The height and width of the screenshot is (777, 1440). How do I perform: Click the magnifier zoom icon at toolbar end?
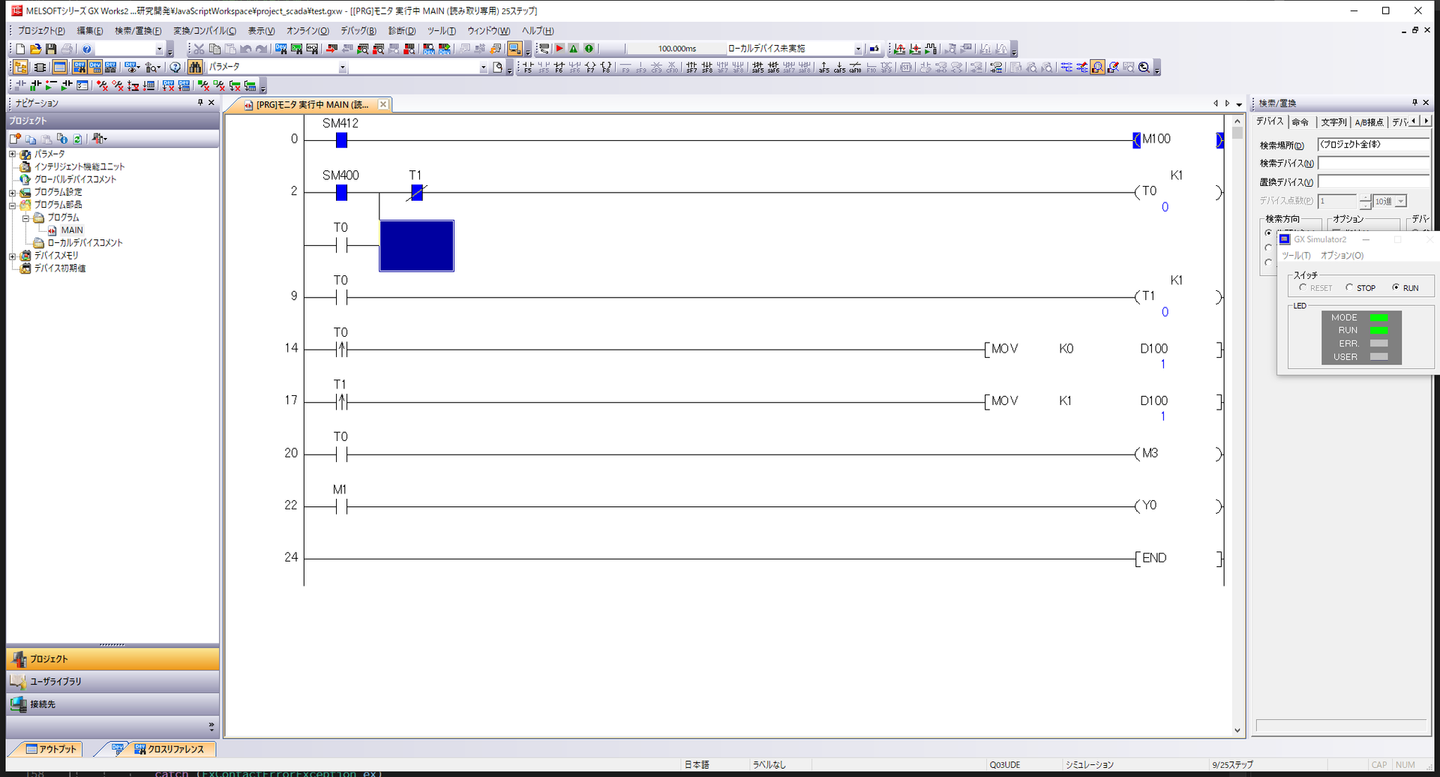click(1144, 67)
